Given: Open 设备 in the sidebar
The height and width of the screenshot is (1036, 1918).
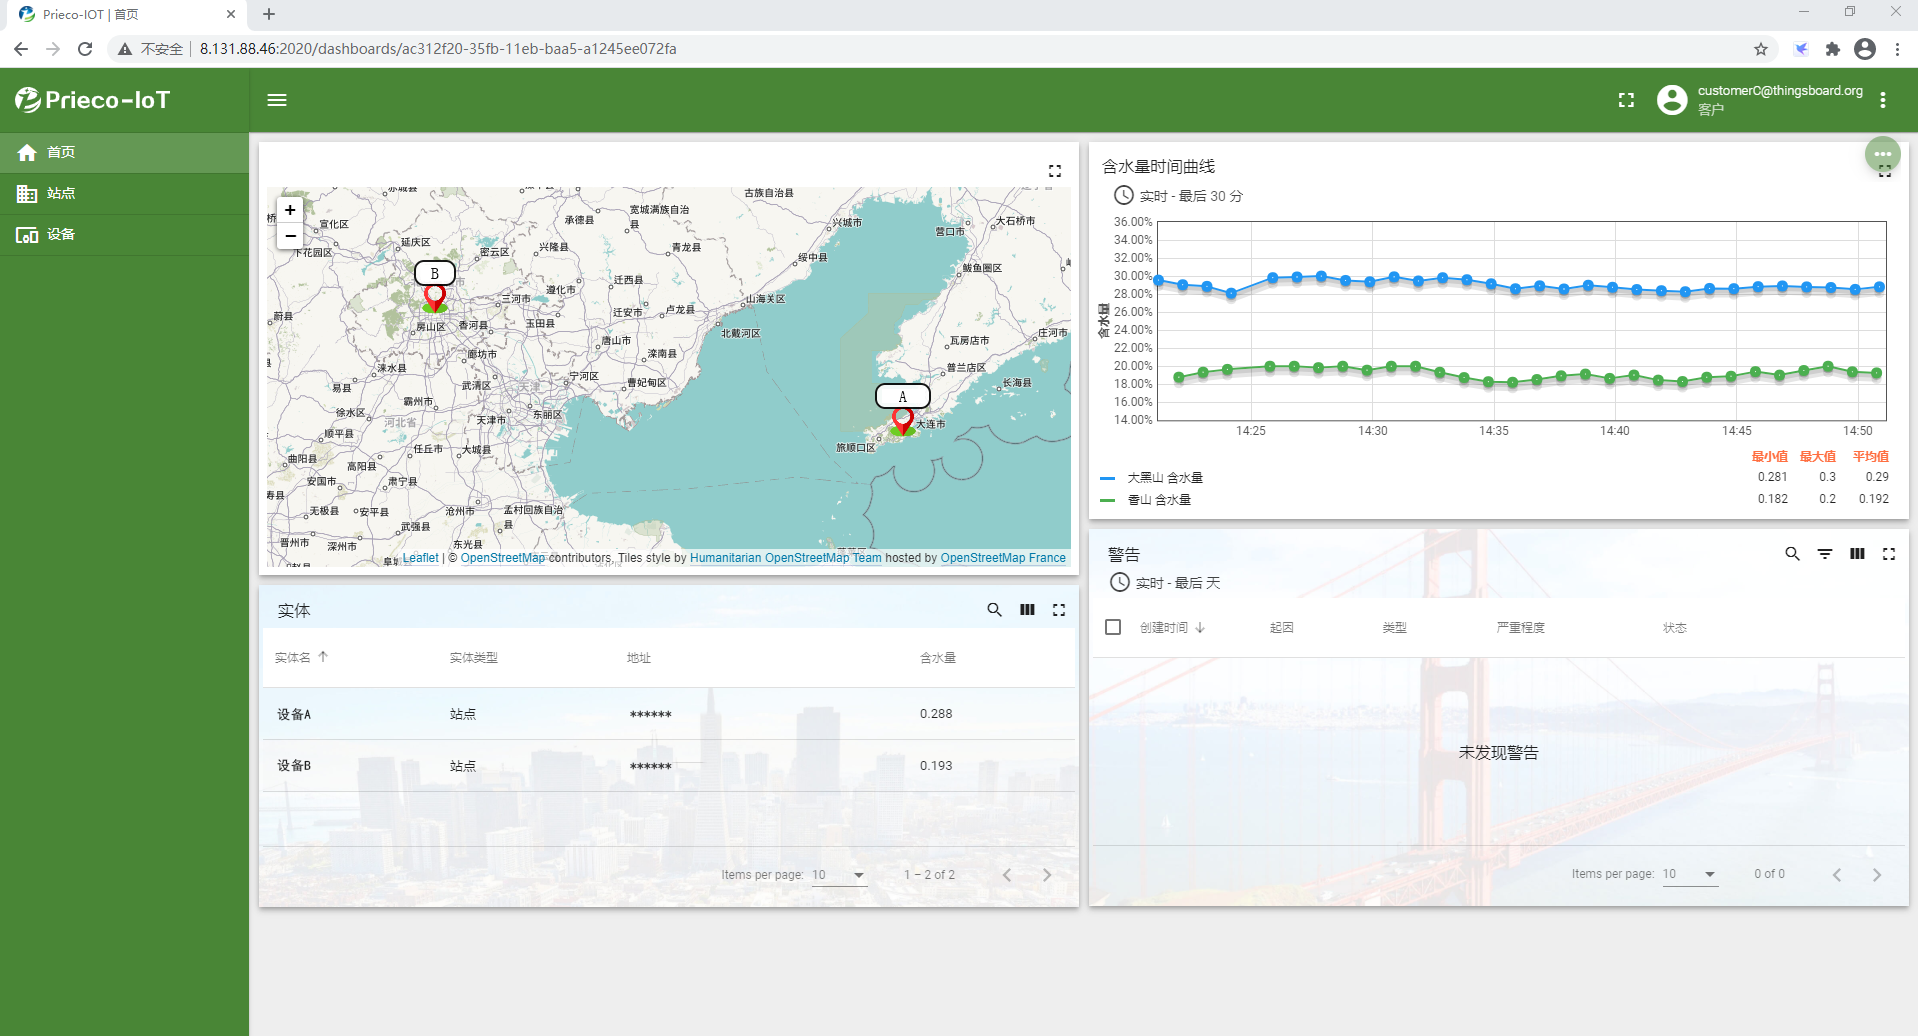Looking at the screenshot, I should tap(61, 234).
